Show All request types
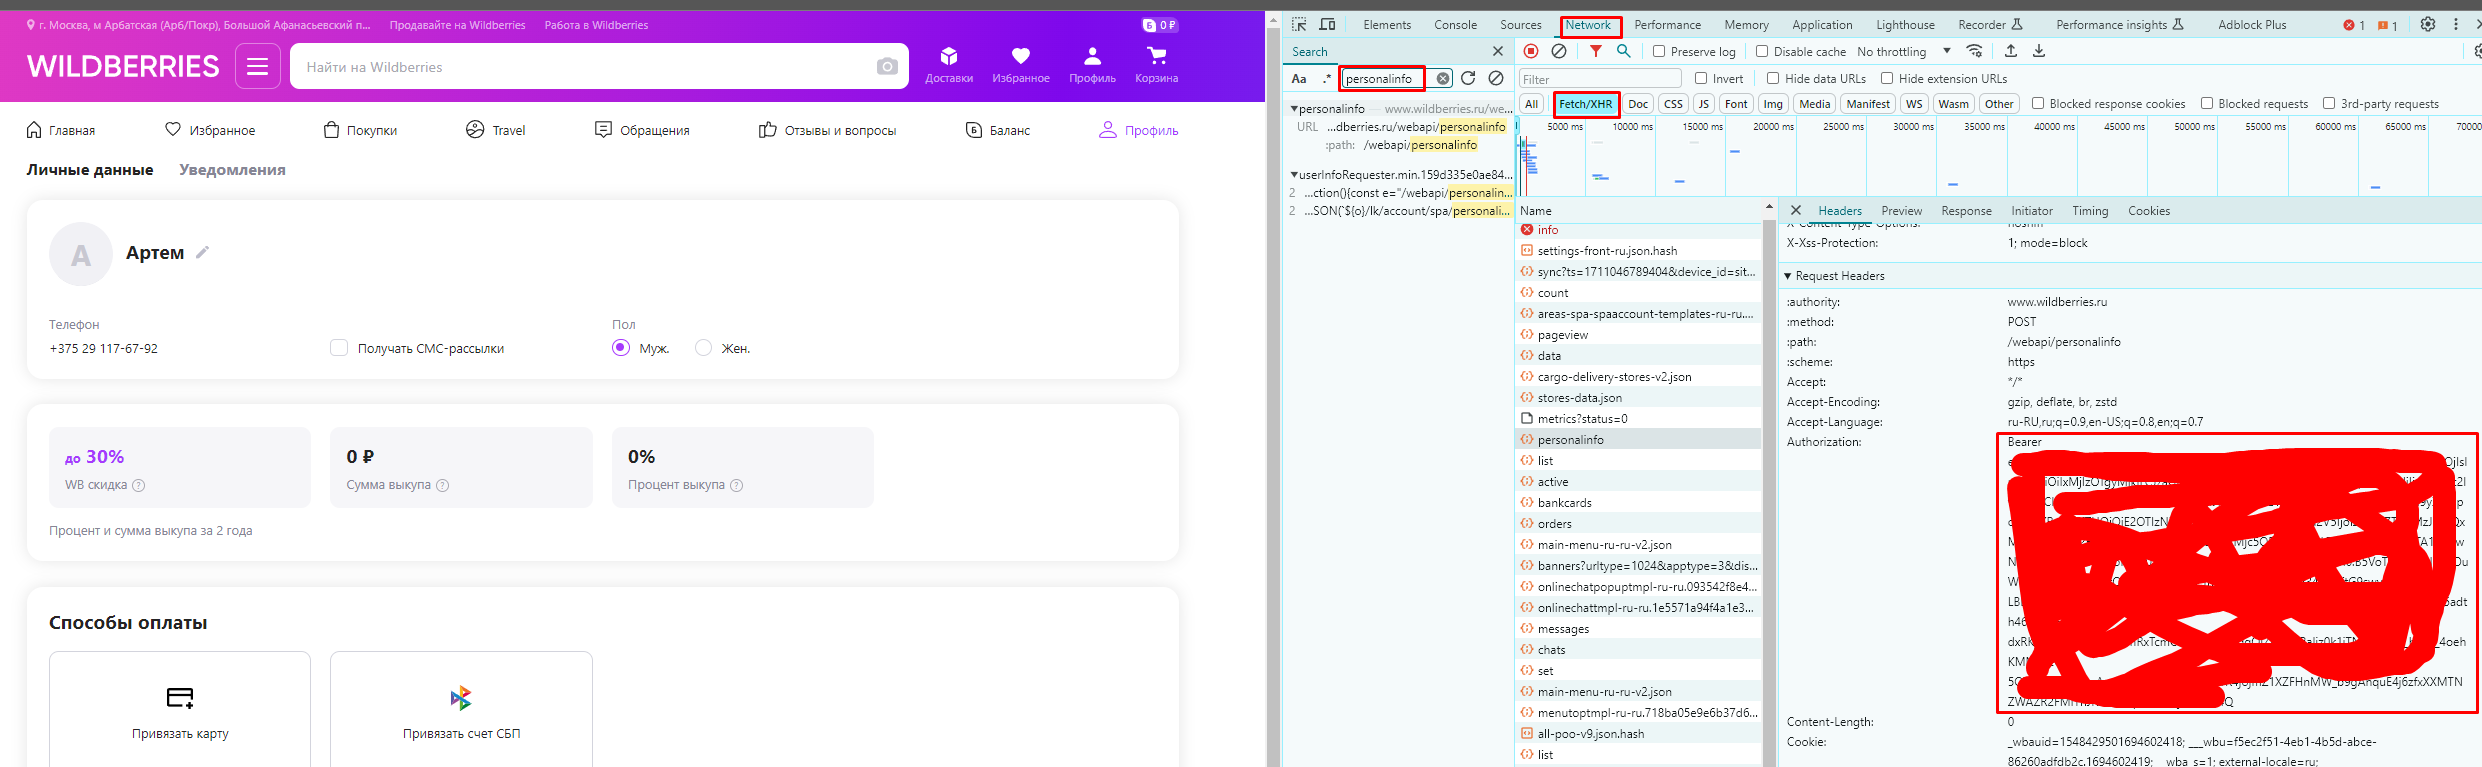The height and width of the screenshot is (767, 2482). (x=1531, y=104)
